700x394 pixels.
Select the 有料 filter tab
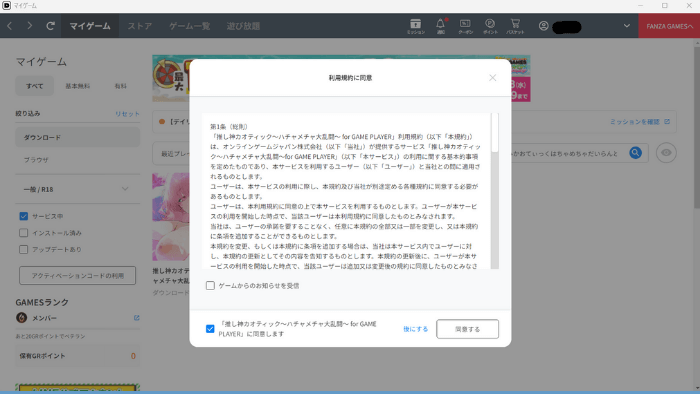point(121,86)
